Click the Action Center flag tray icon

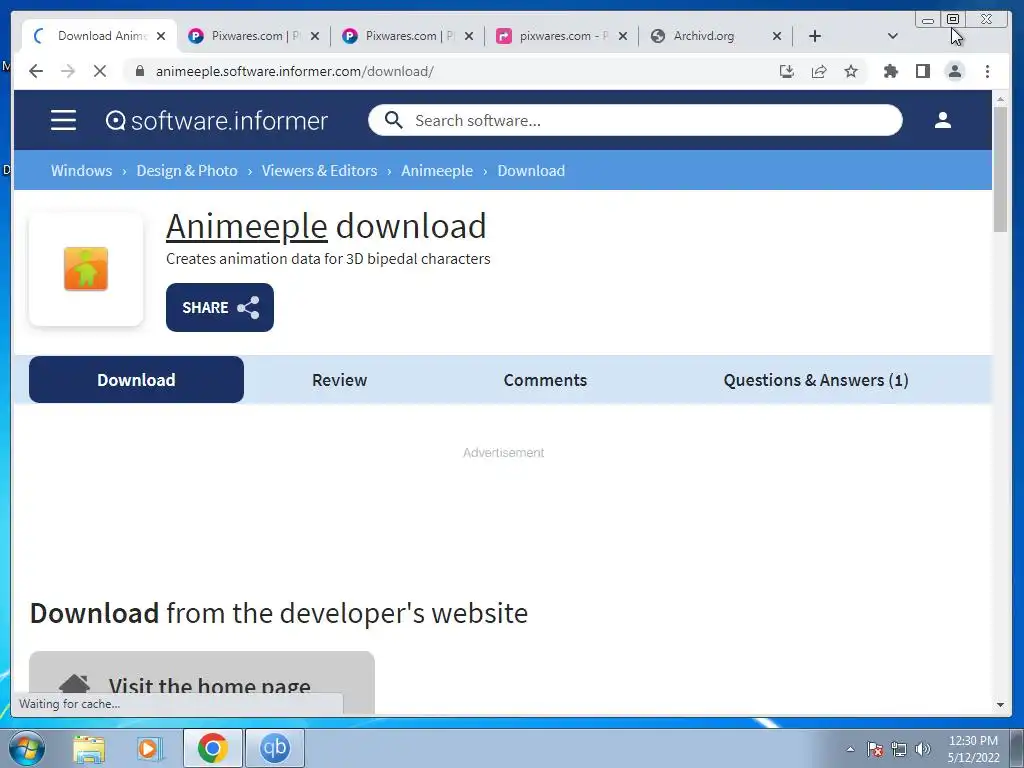[875, 749]
